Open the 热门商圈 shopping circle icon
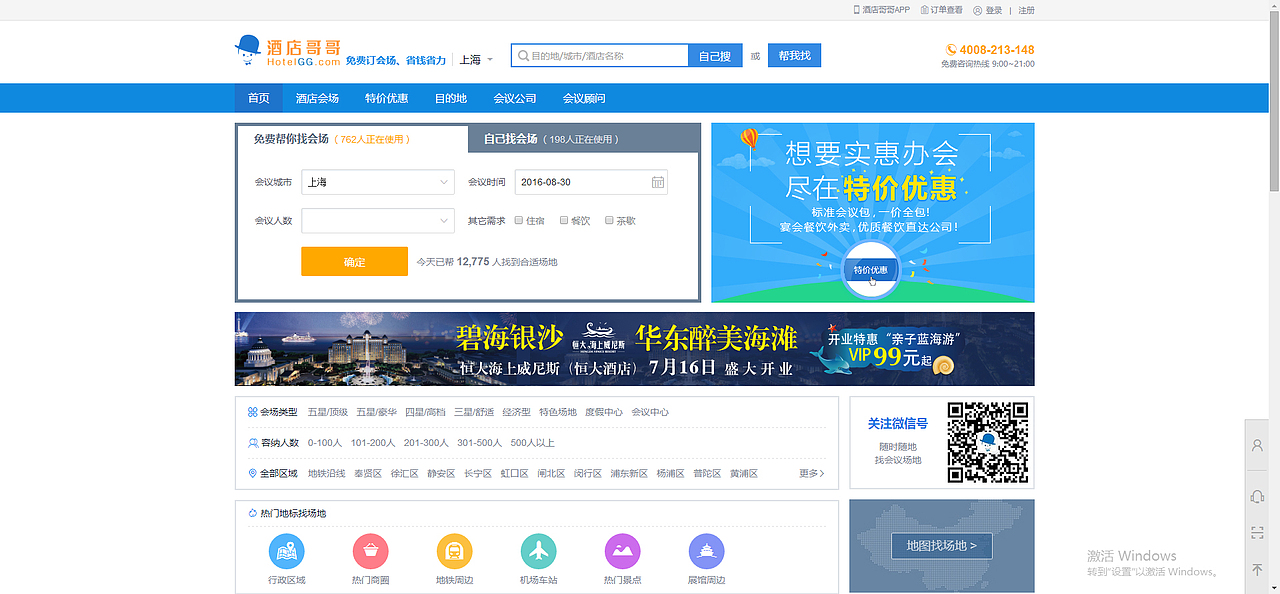 pos(370,551)
